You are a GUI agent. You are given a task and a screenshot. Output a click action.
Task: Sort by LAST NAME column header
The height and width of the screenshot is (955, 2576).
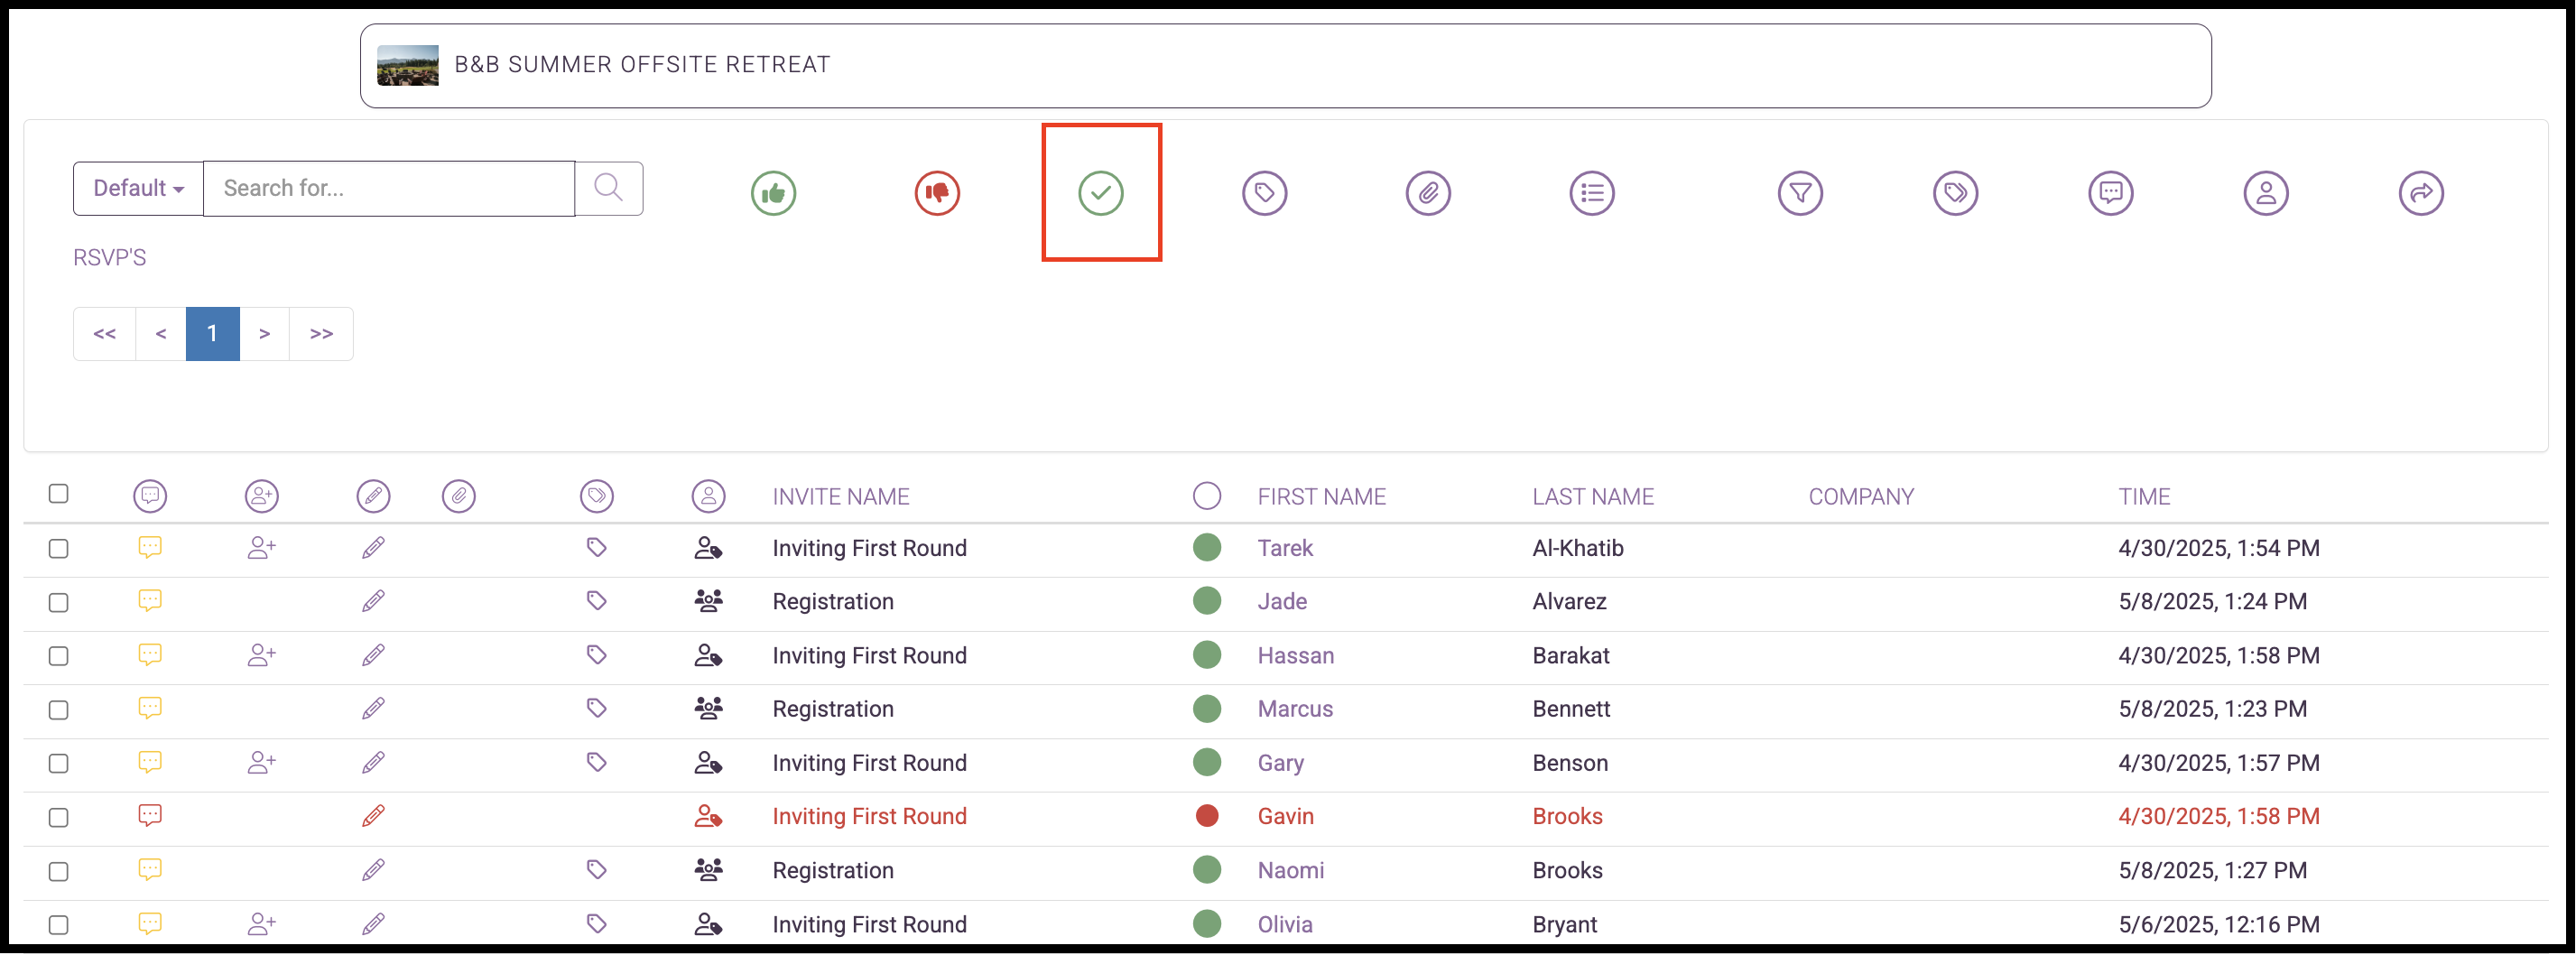pos(1593,497)
